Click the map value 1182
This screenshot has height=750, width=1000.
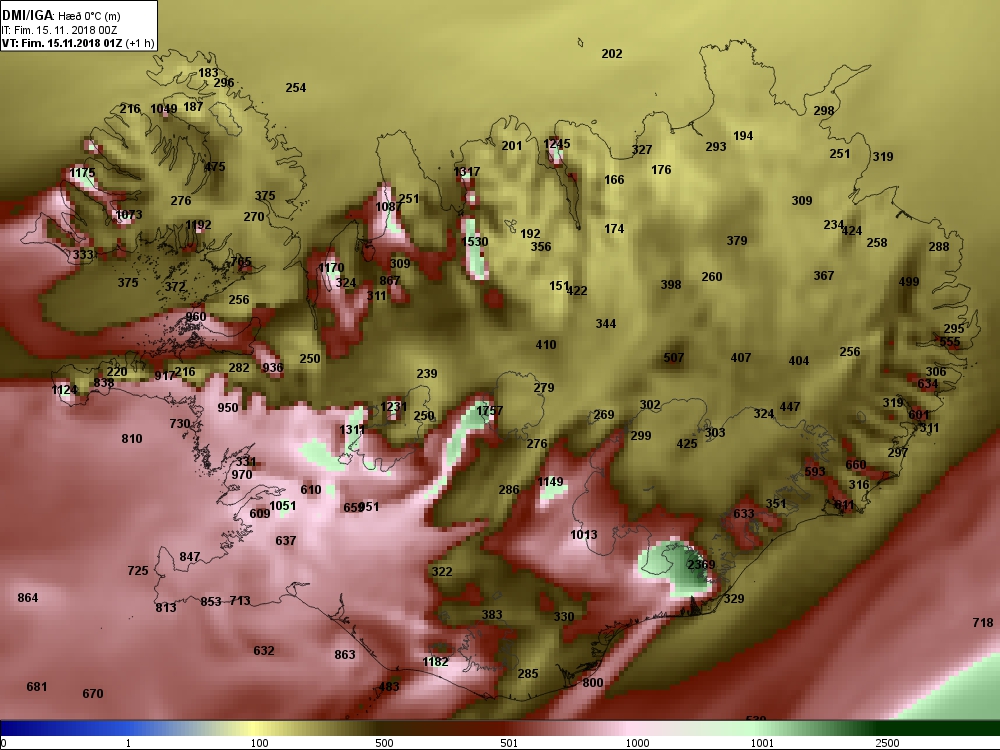tap(435, 662)
